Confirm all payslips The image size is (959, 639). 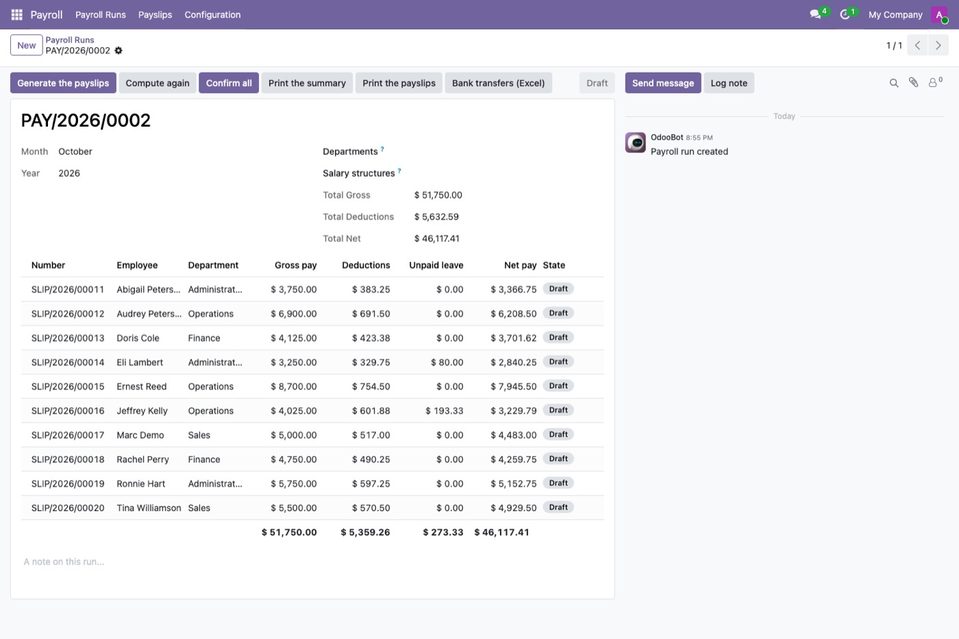pyautogui.click(x=229, y=83)
